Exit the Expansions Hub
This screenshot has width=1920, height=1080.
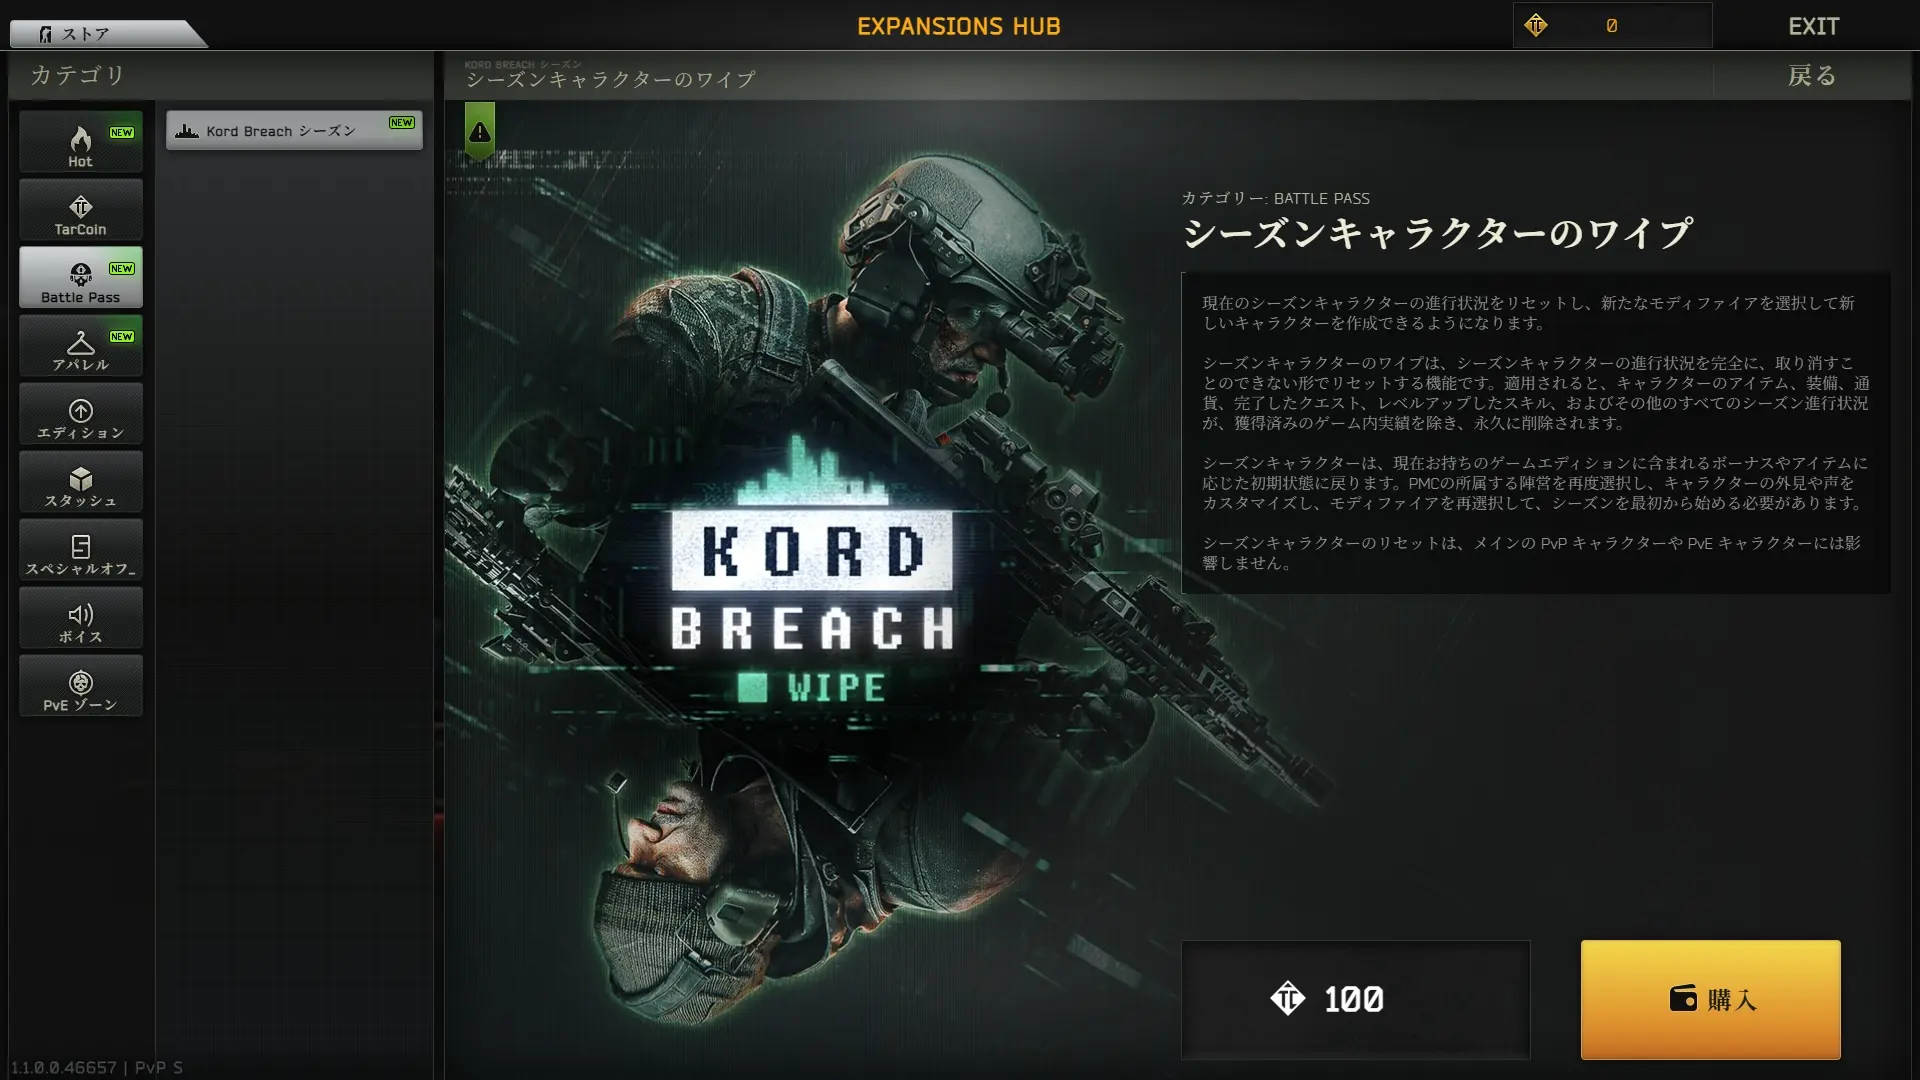(1813, 27)
